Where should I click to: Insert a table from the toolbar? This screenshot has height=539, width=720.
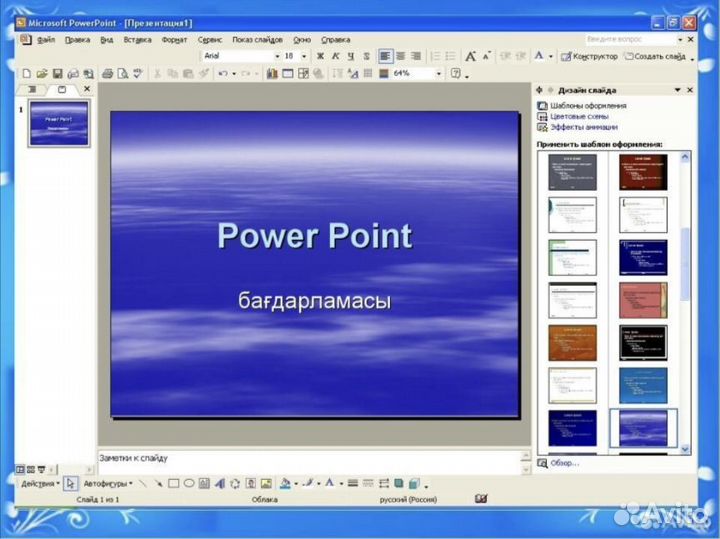click(x=287, y=73)
